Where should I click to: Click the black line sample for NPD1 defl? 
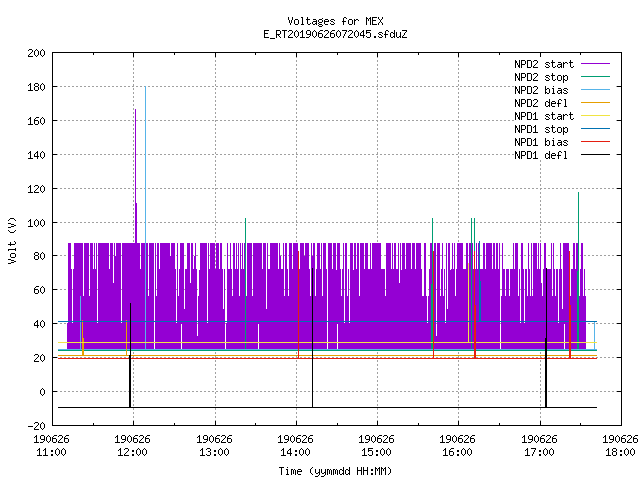(x=596, y=155)
